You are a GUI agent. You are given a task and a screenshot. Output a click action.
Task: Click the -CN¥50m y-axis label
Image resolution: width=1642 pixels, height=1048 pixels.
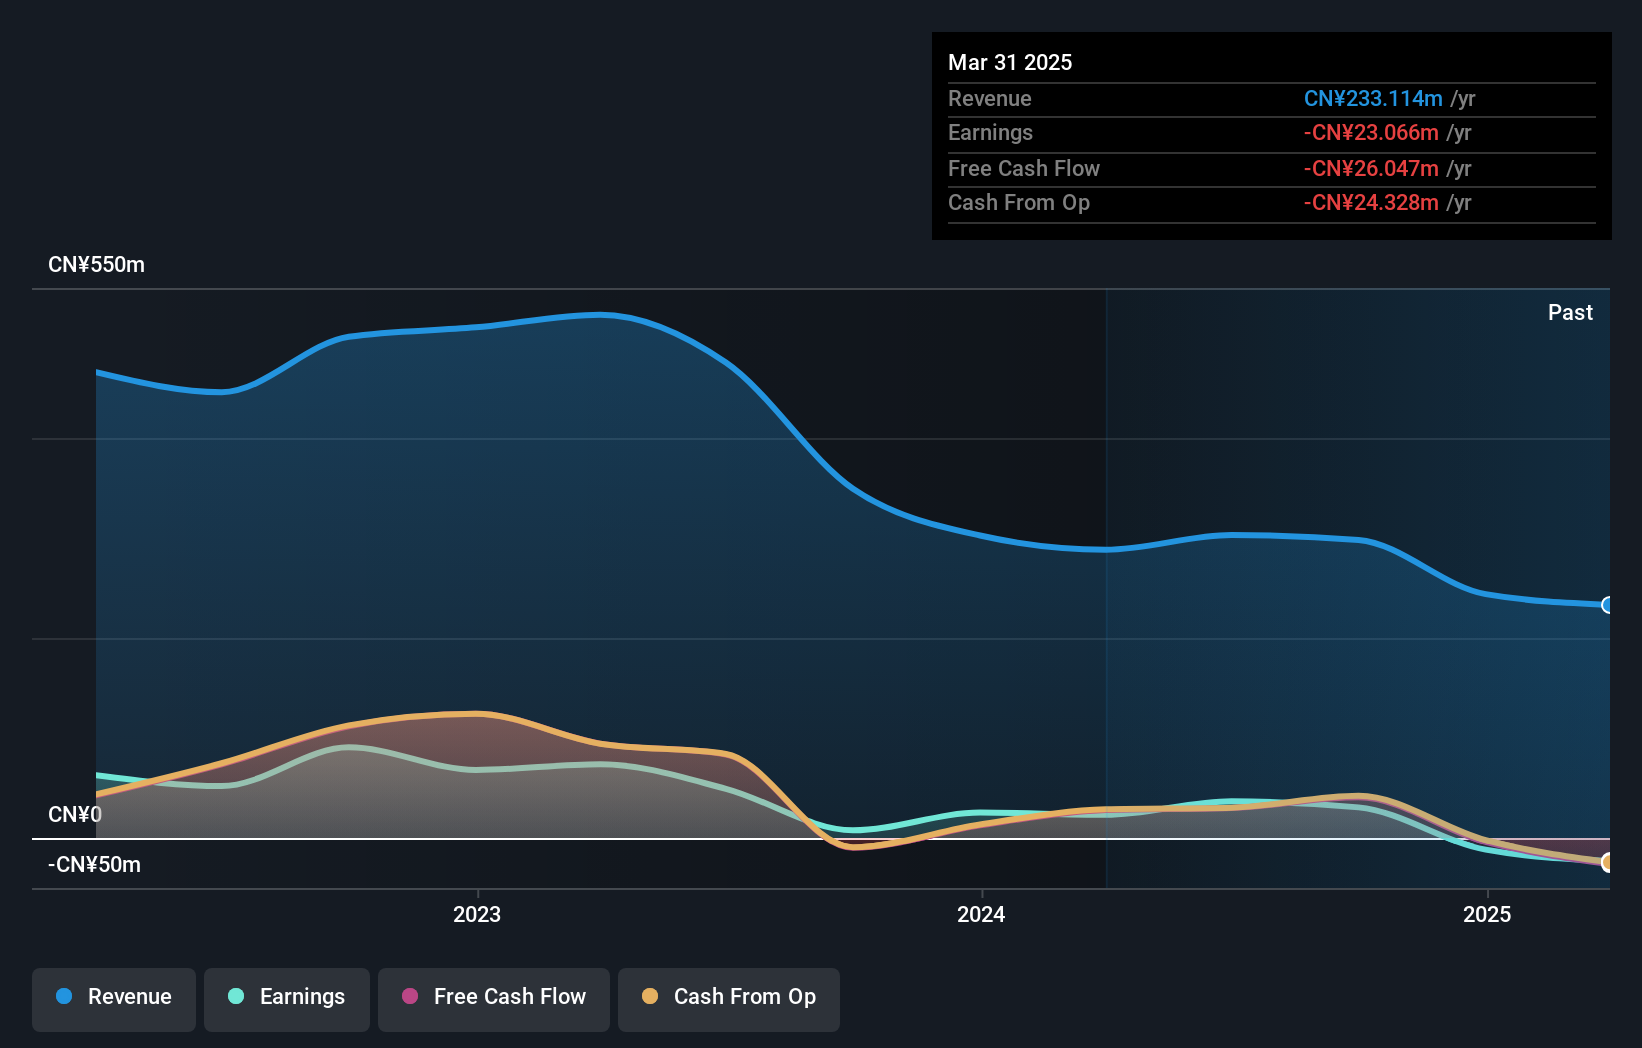(x=94, y=864)
